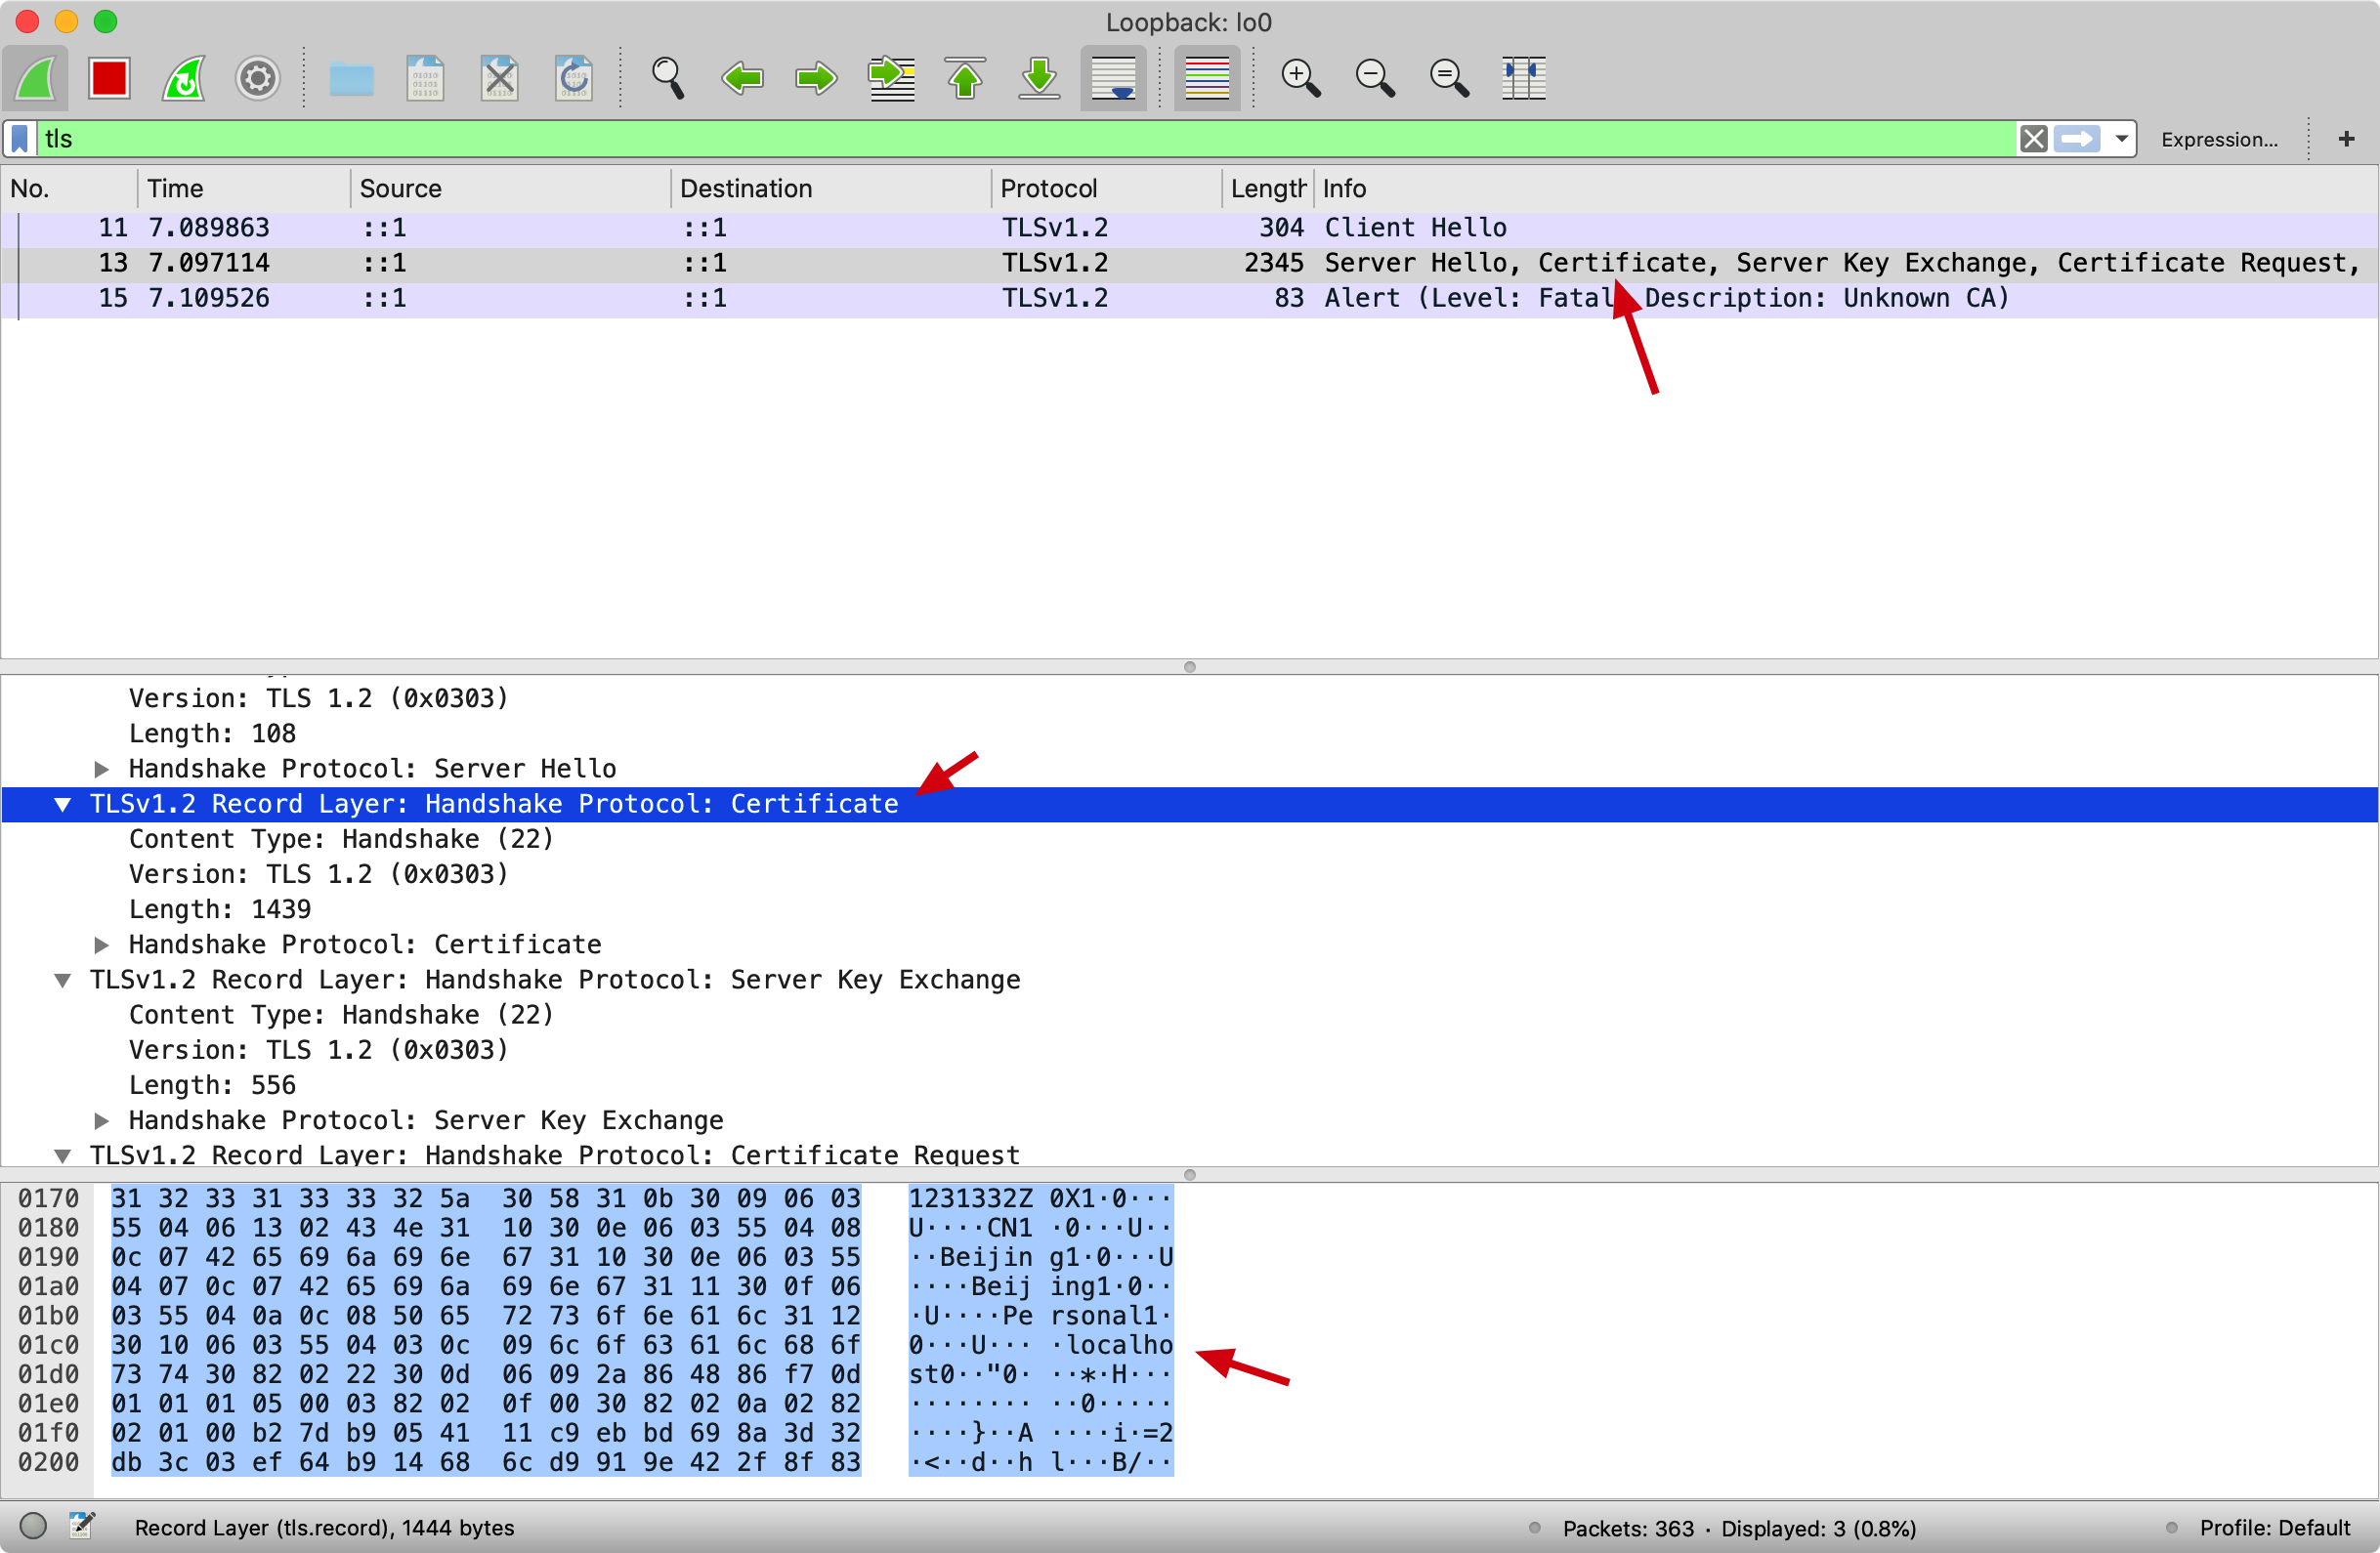Toggle packet list colorization

tap(1207, 78)
